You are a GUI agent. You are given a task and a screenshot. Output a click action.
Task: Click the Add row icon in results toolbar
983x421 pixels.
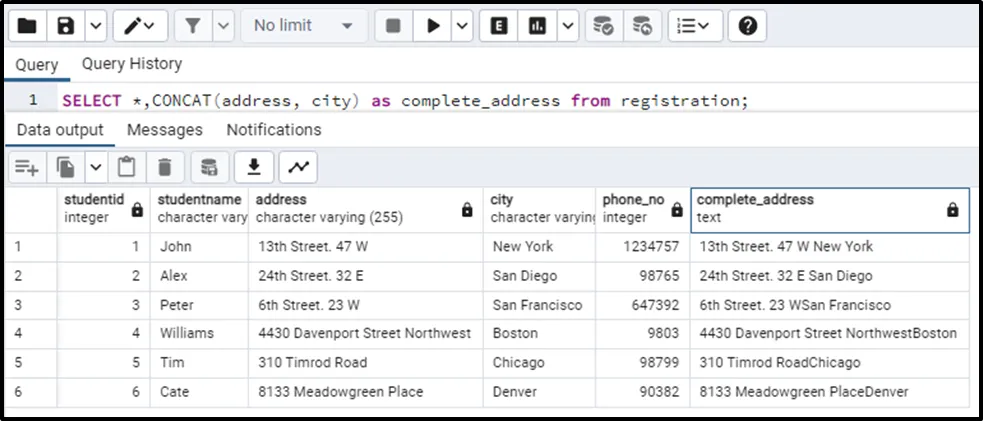click(x=26, y=166)
